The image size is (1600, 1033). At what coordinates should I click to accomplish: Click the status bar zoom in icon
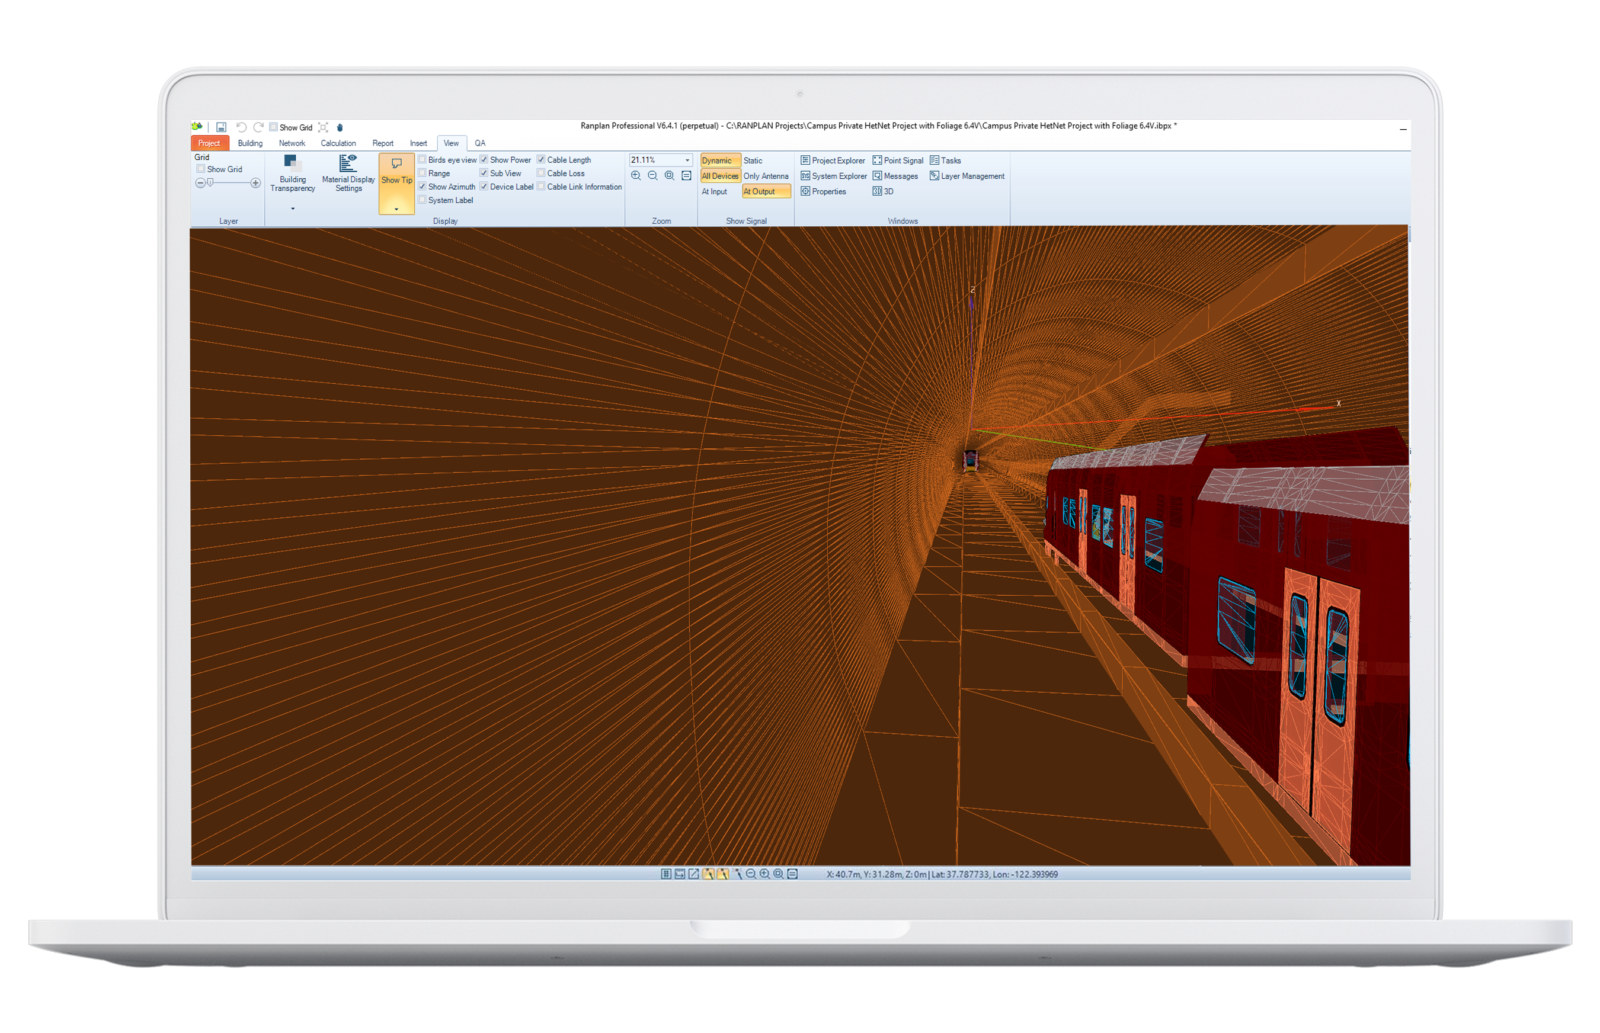[x=765, y=874]
